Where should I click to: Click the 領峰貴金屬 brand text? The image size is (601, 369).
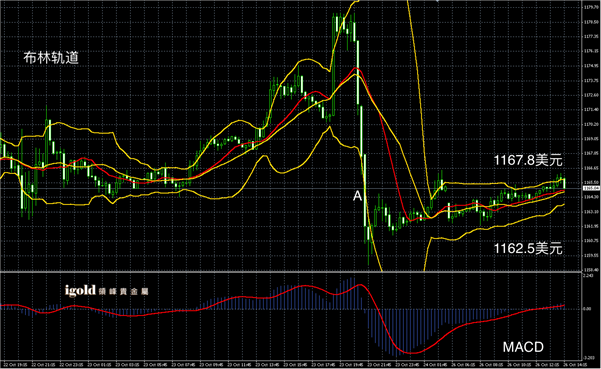pos(123,292)
